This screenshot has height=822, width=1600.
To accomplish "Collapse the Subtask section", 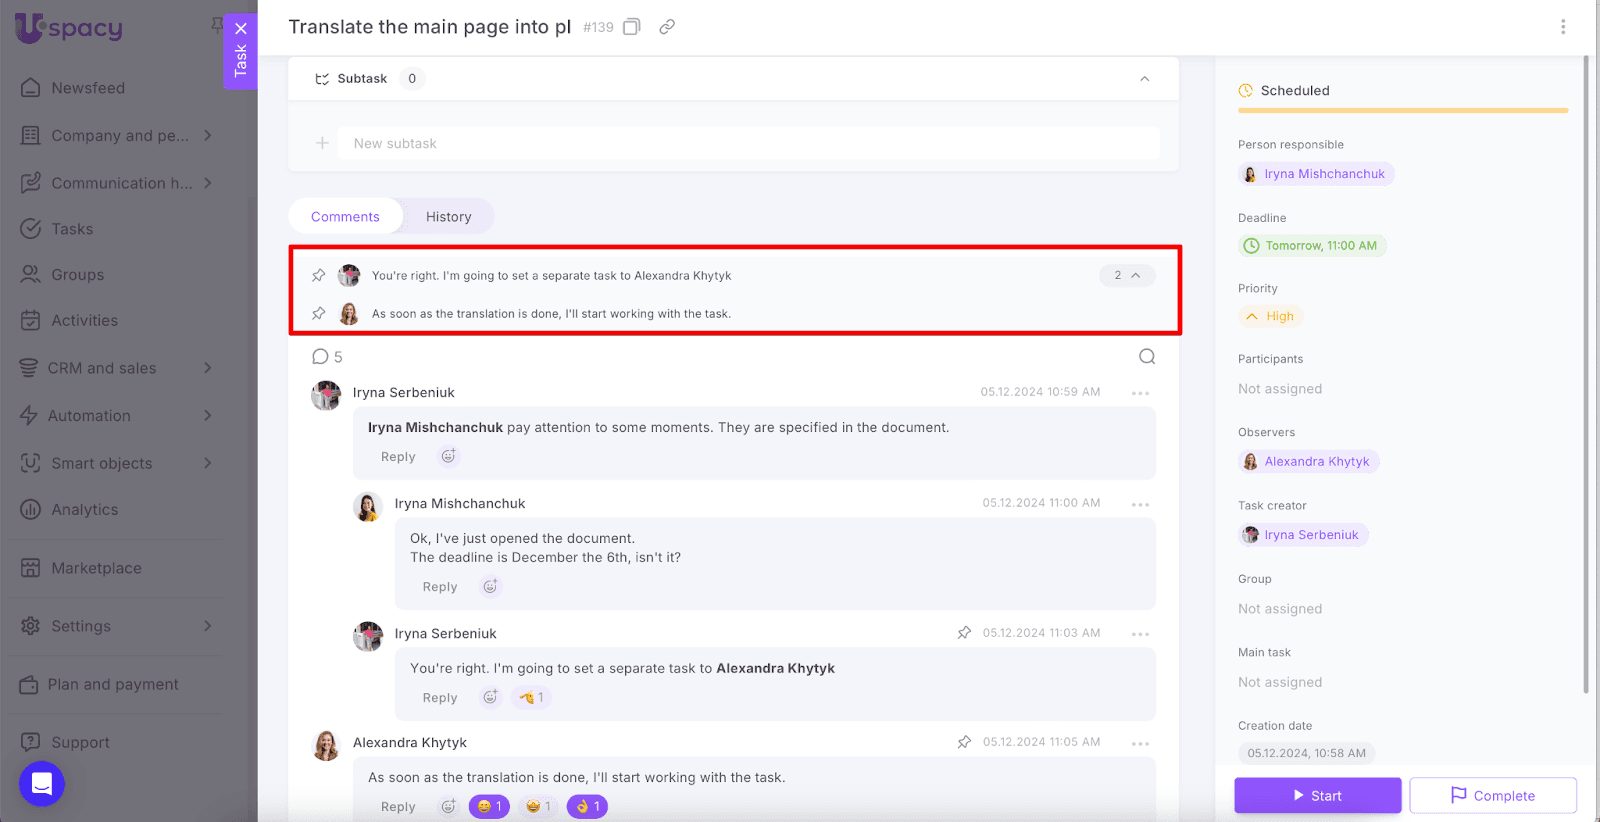I will pyautogui.click(x=1145, y=79).
